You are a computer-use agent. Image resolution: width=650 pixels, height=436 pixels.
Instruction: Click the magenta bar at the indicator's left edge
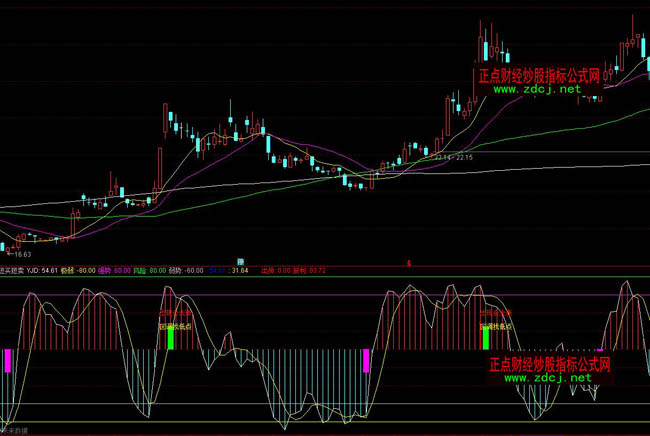(7, 360)
